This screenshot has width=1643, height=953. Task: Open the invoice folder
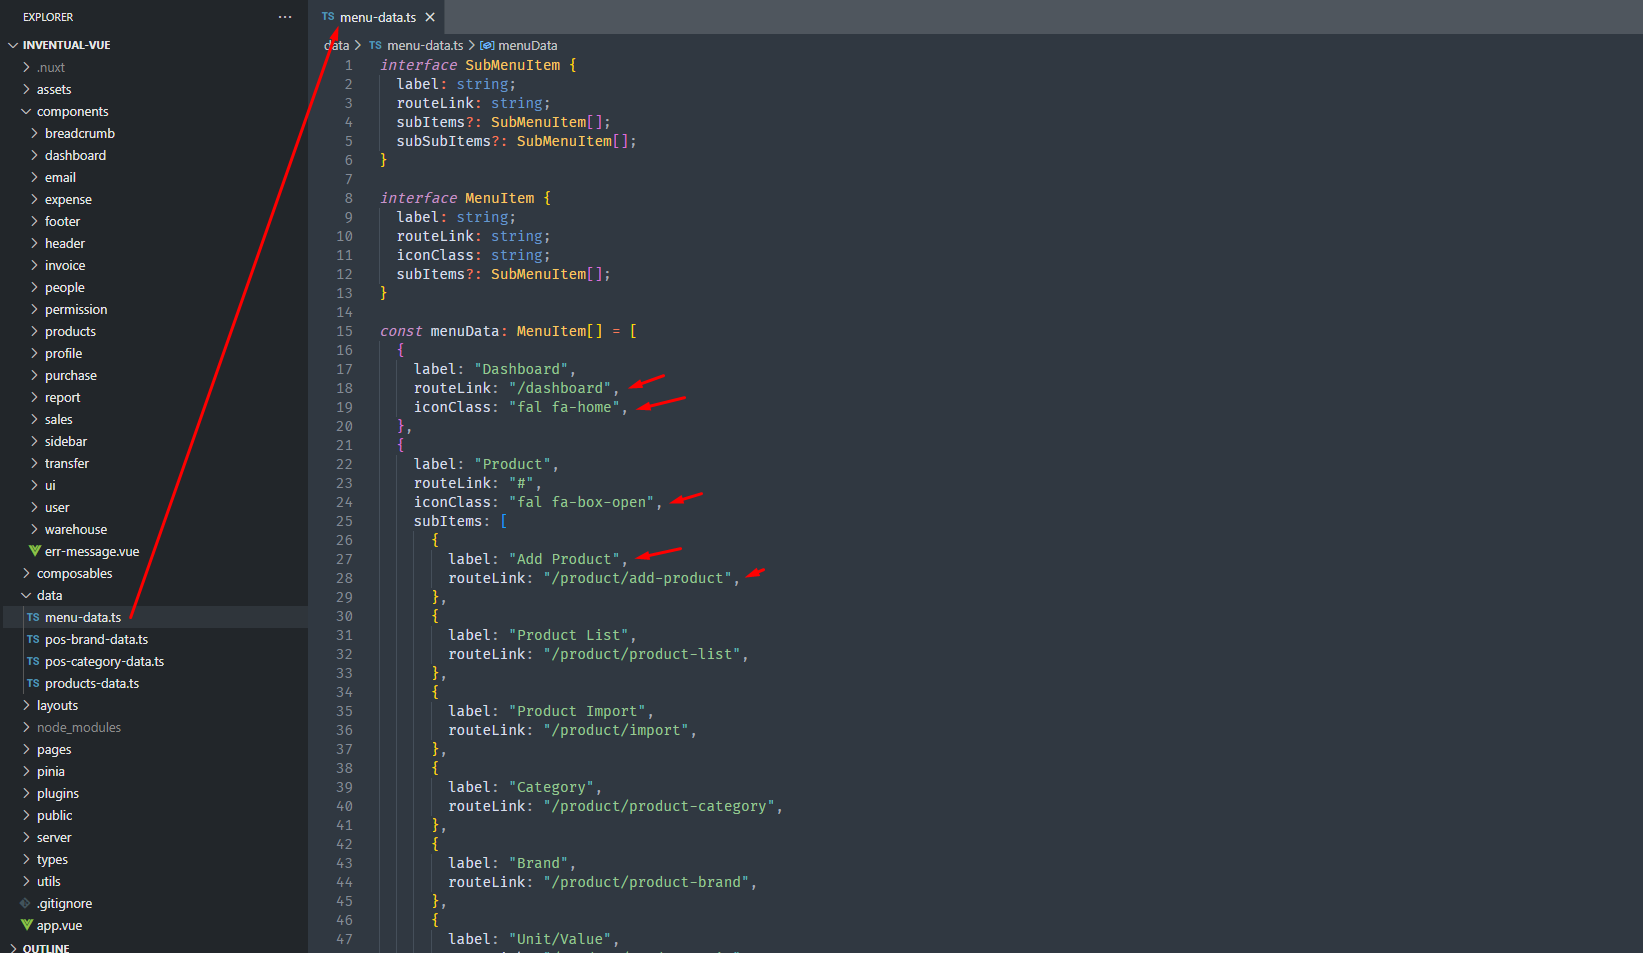click(65, 265)
